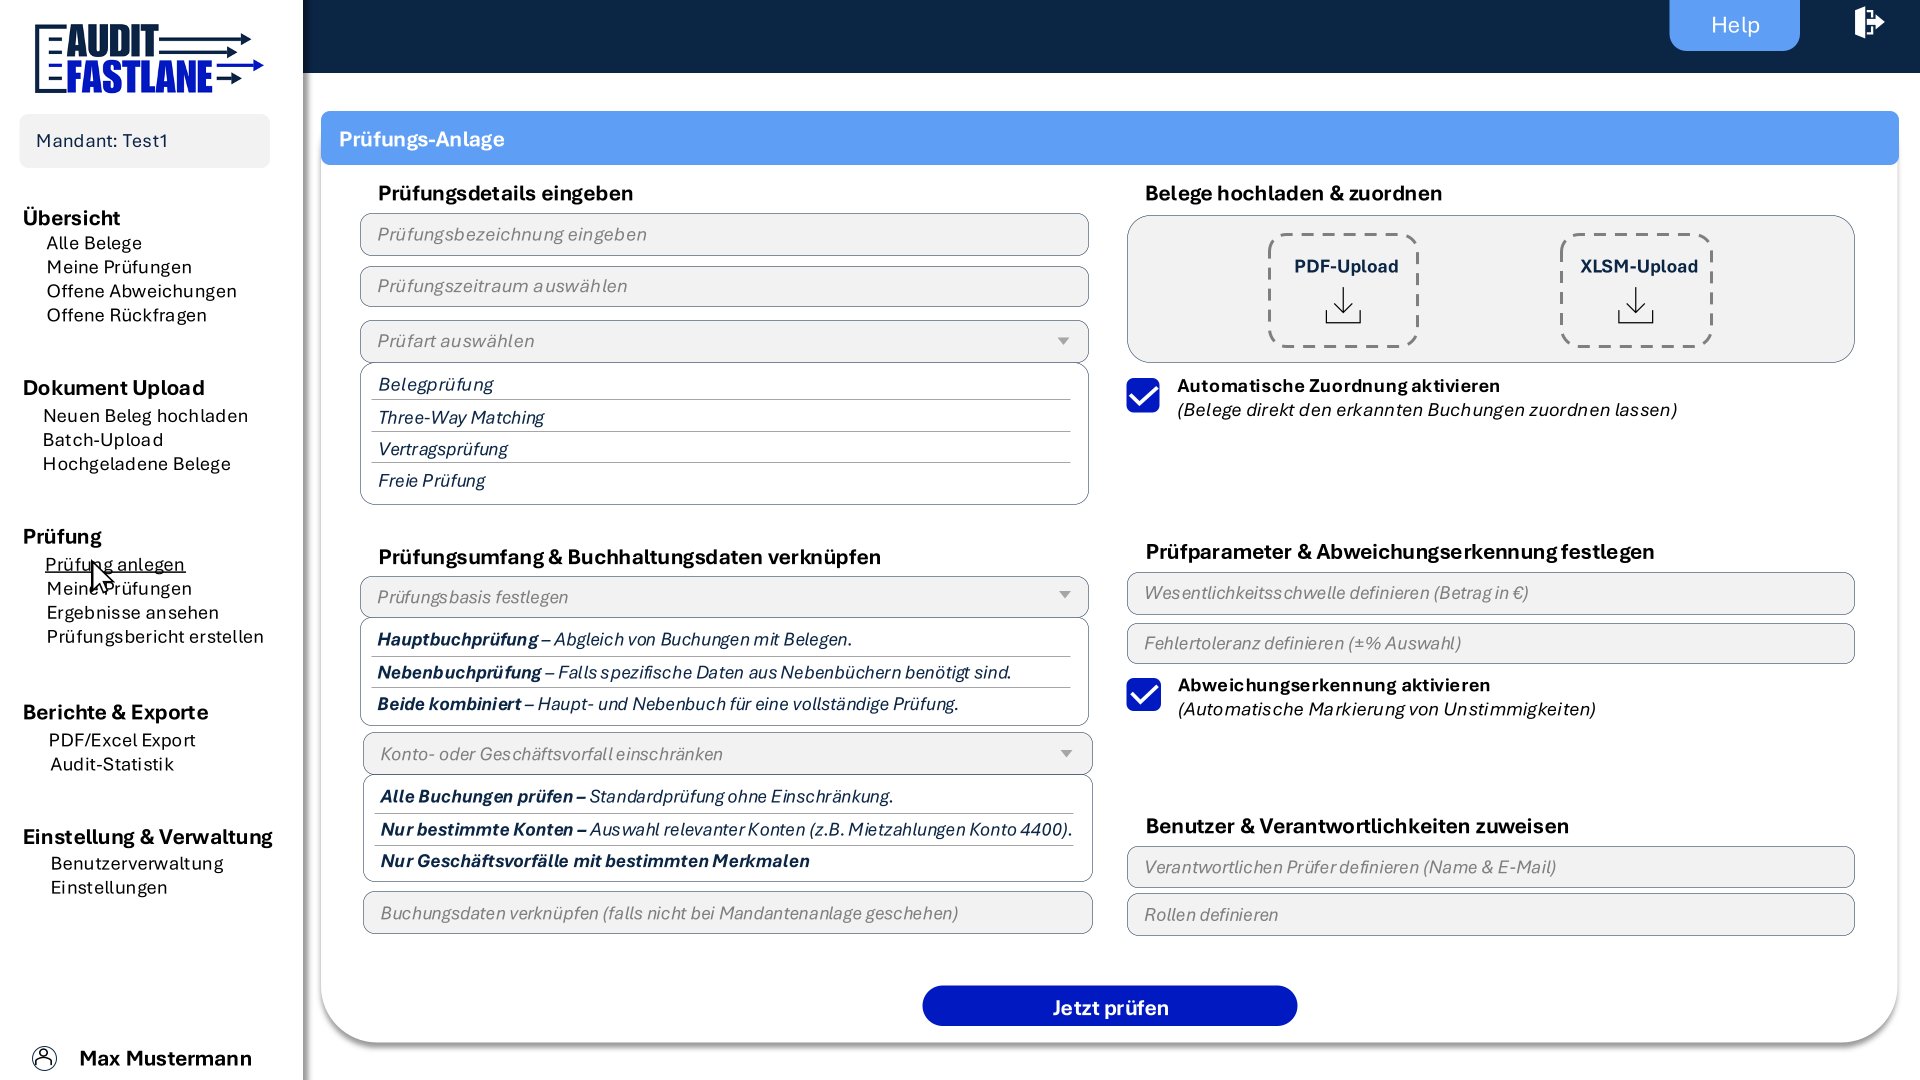Image resolution: width=1920 pixels, height=1080 pixels.
Task: Open Ergebnisse ansehen
Action: coord(132,612)
